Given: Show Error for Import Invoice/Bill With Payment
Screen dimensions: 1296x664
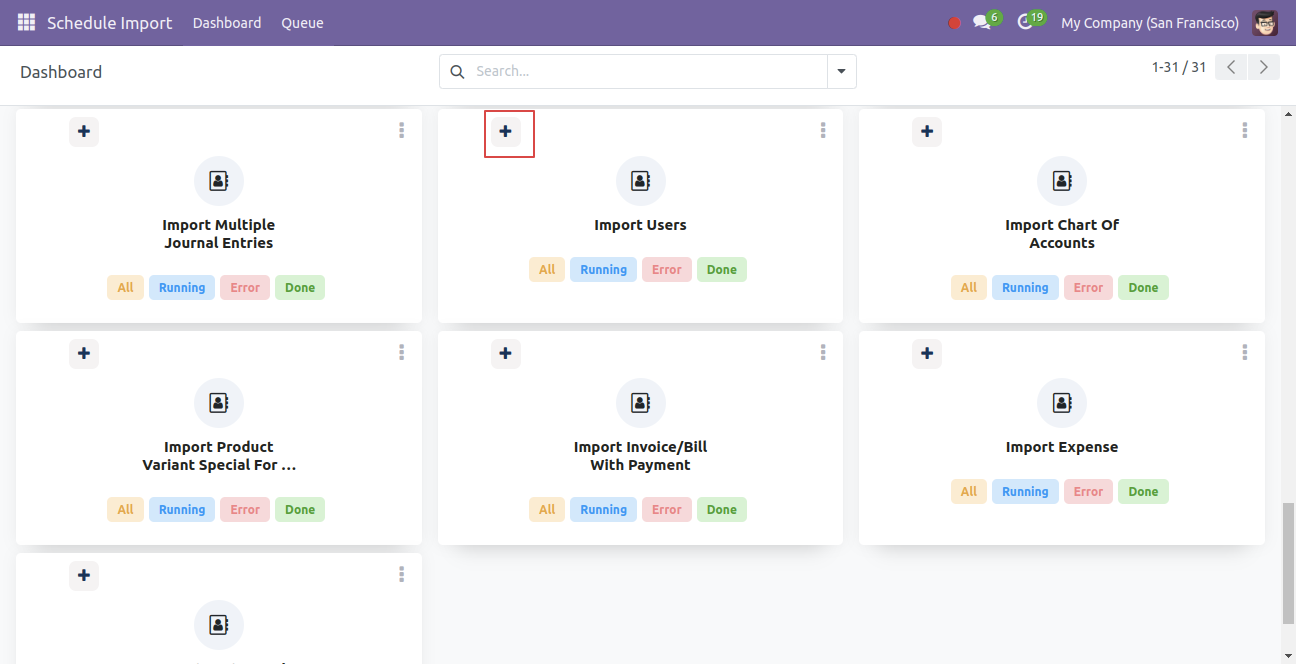Looking at the screenshot, I should tap(667, 510).
